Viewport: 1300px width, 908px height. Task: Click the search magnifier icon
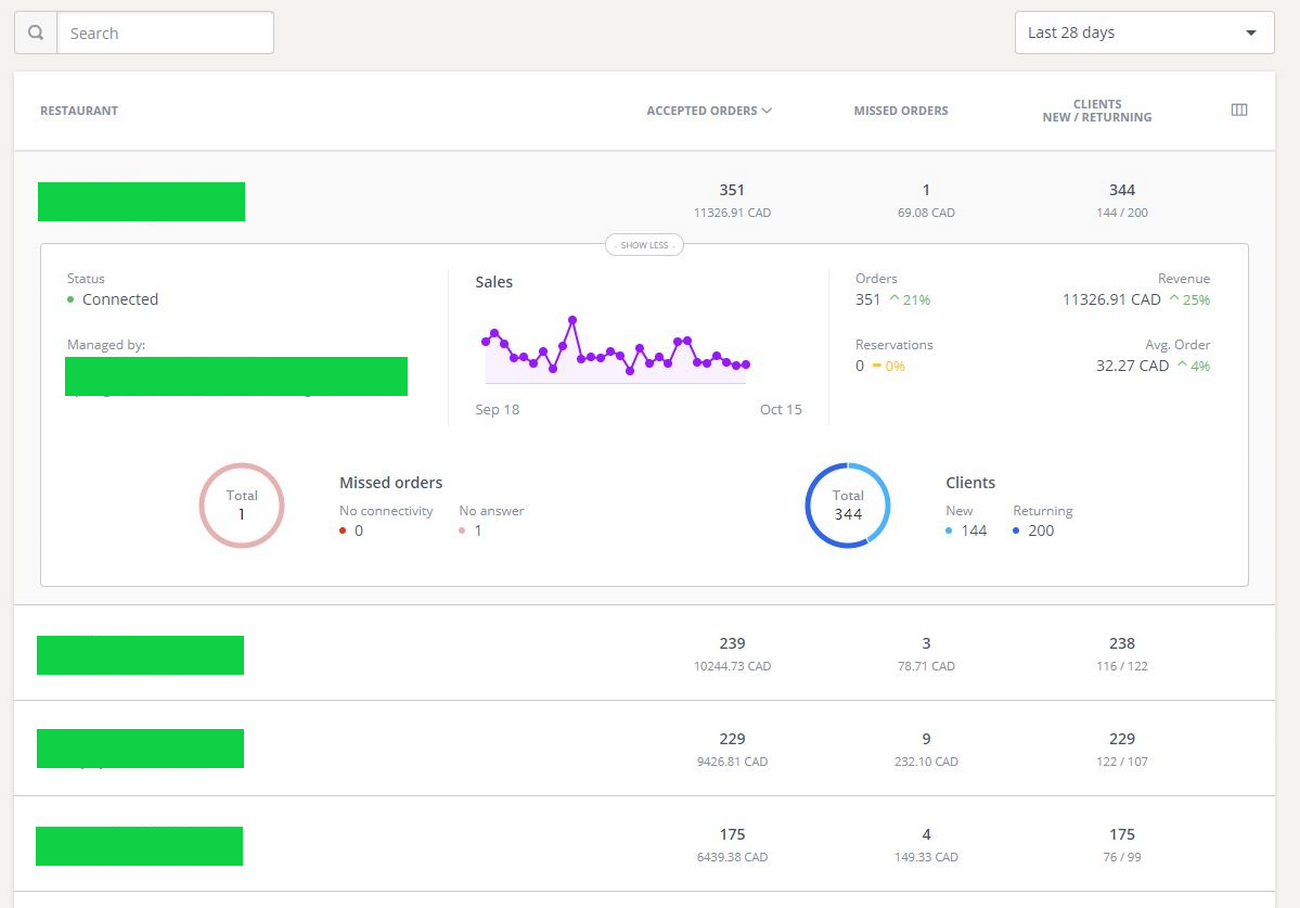[x=36, y=33]
